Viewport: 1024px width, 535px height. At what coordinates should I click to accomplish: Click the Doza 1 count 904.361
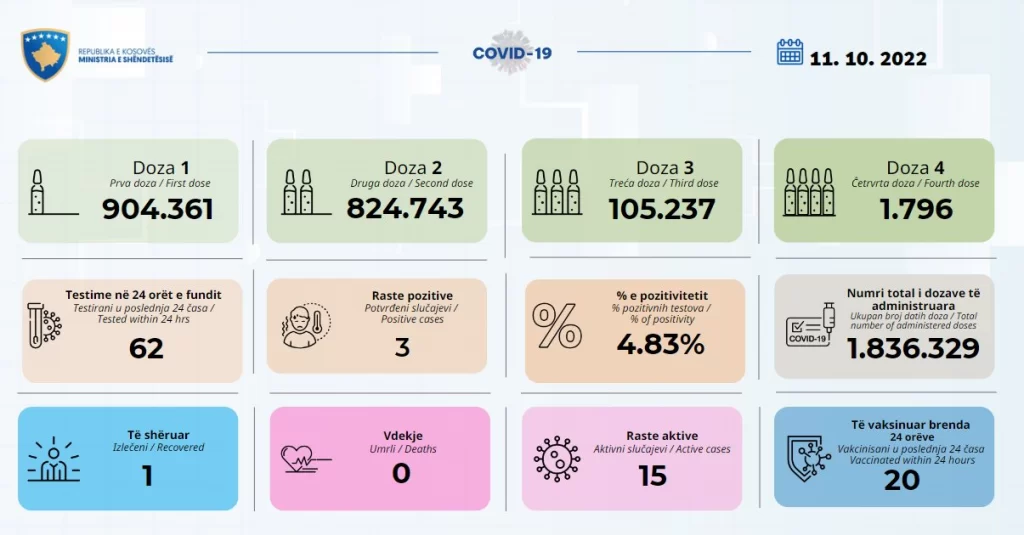(157, 209)
